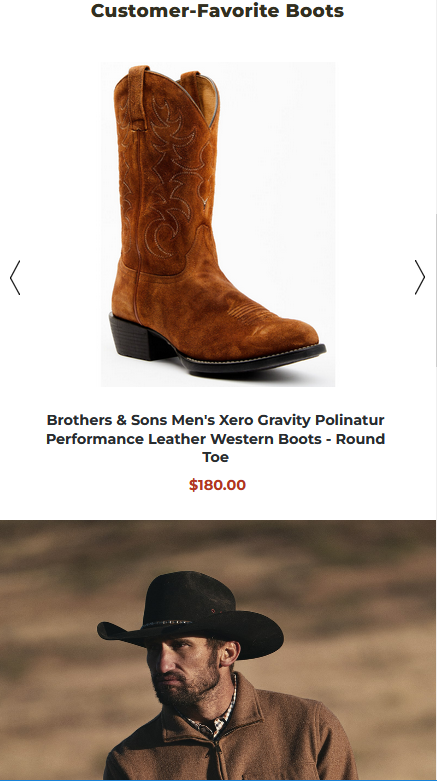Viewport: 437px width, 781px height.
Task: Click the $180.00 price text
Action: (x=217, y=485)
